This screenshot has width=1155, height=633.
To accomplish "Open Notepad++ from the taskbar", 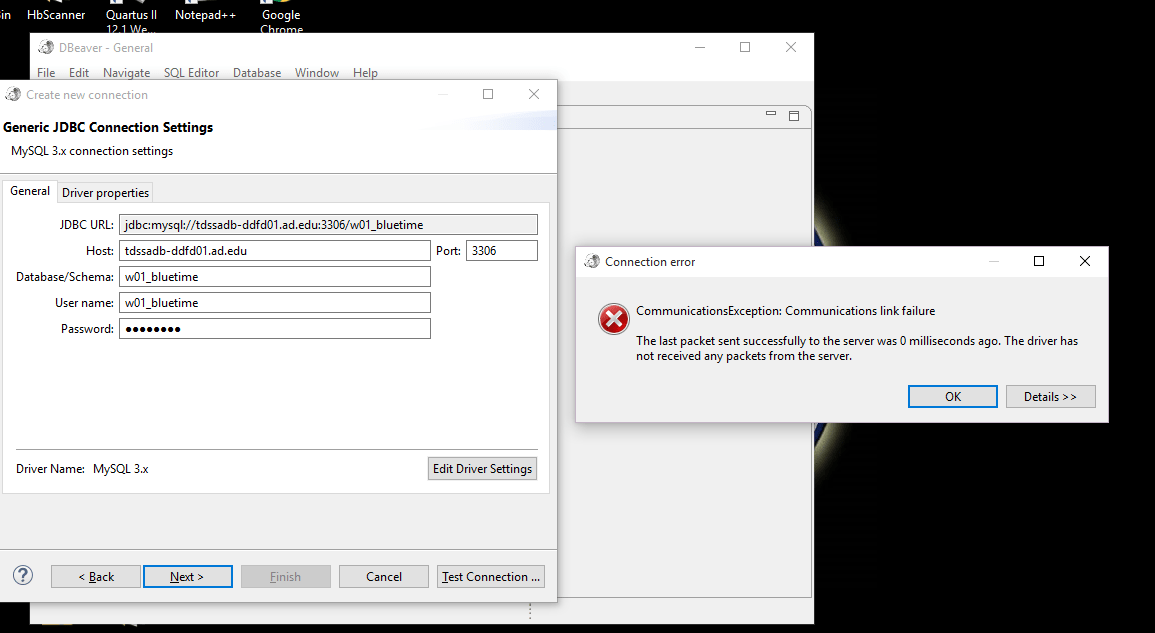I will (204, 14).
